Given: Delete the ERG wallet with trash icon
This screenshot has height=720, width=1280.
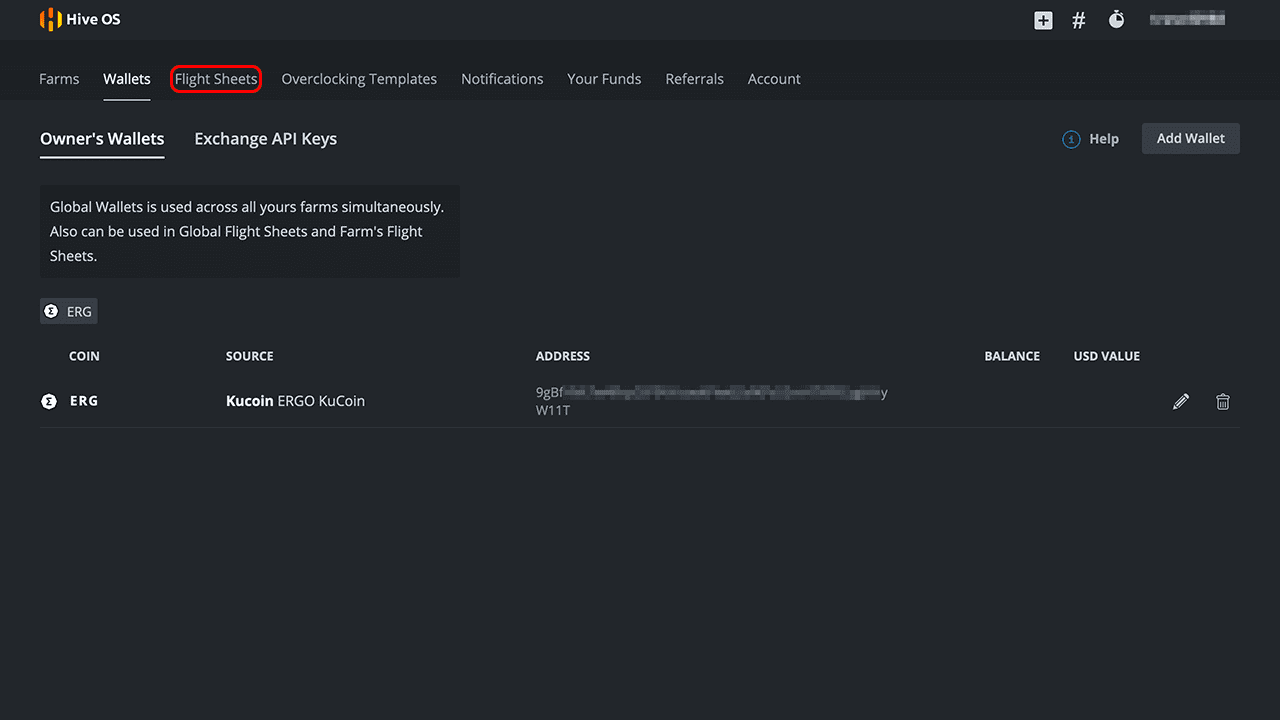Looking at the screenshot, I should (1222, 402).
